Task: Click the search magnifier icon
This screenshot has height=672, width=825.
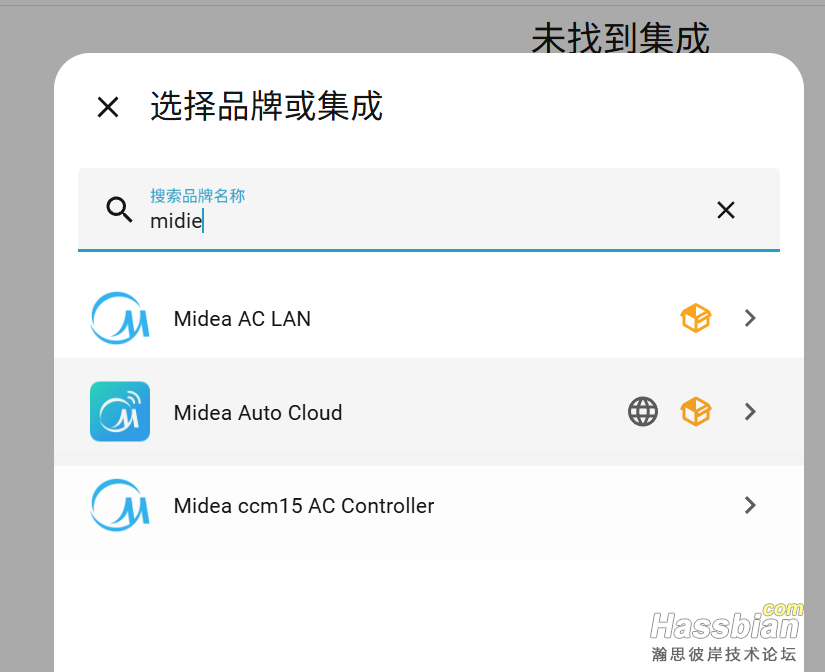Action: (120, 209)
